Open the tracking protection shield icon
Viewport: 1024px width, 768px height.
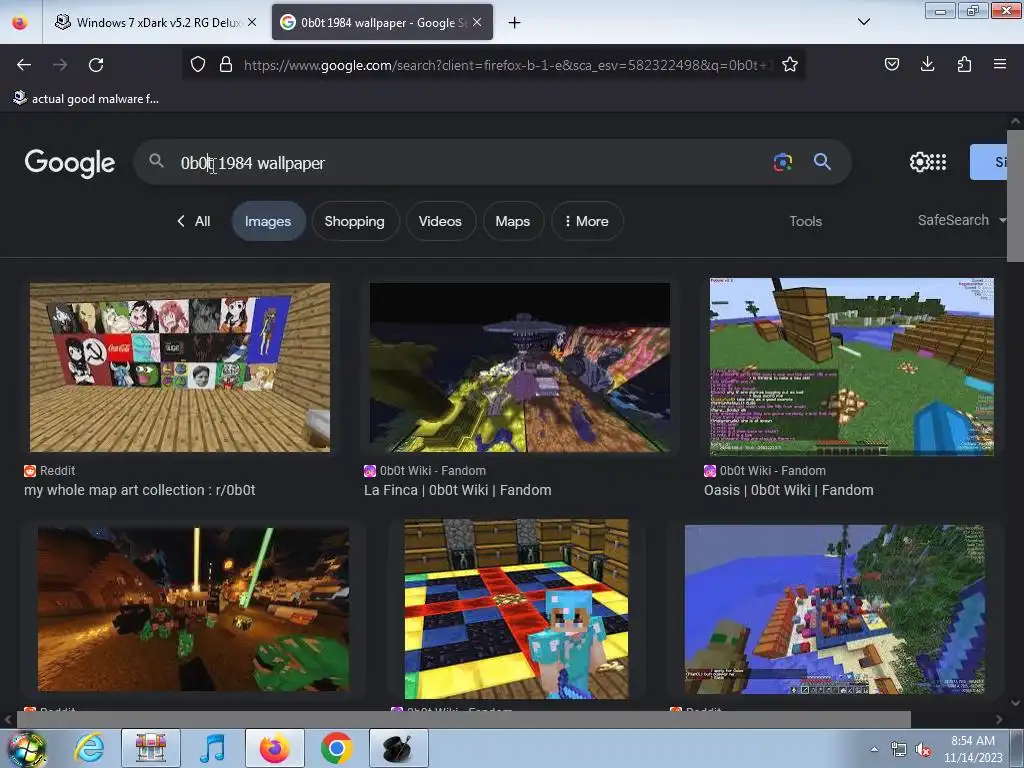coord(198,64)
